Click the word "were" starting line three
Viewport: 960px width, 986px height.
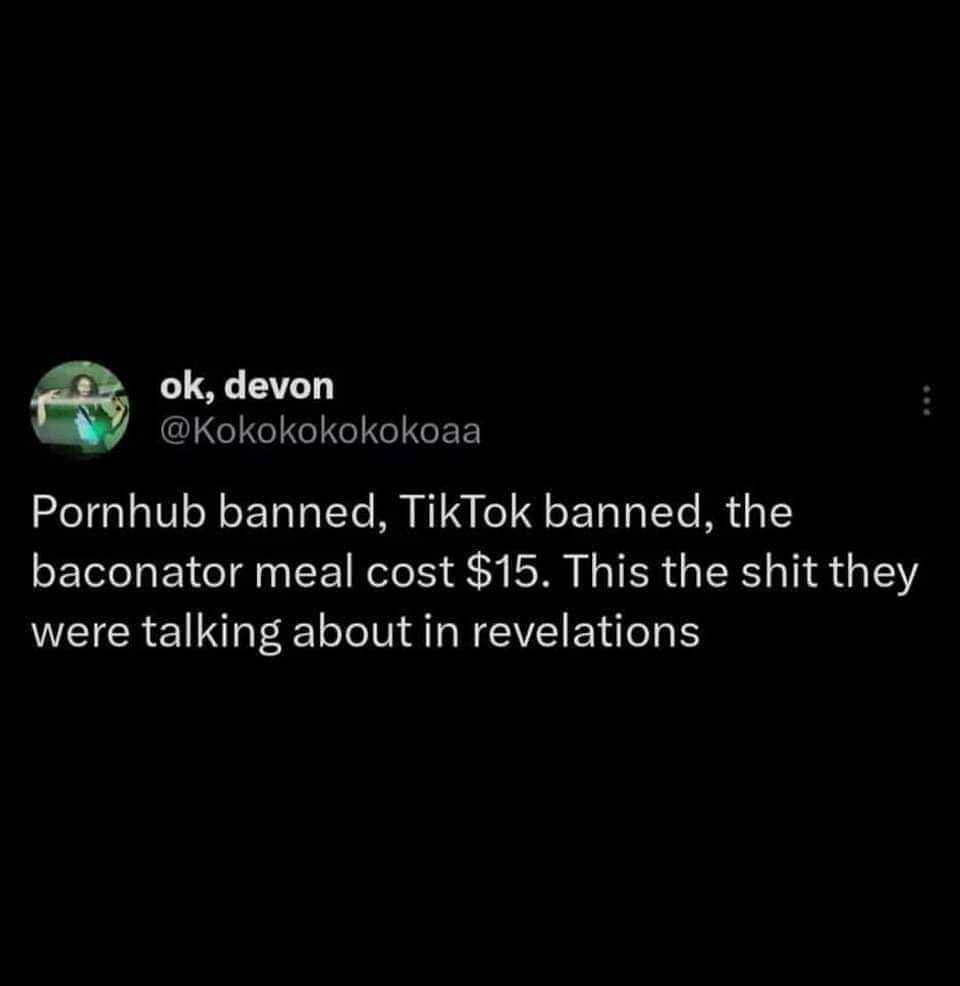tap(81, 634)
